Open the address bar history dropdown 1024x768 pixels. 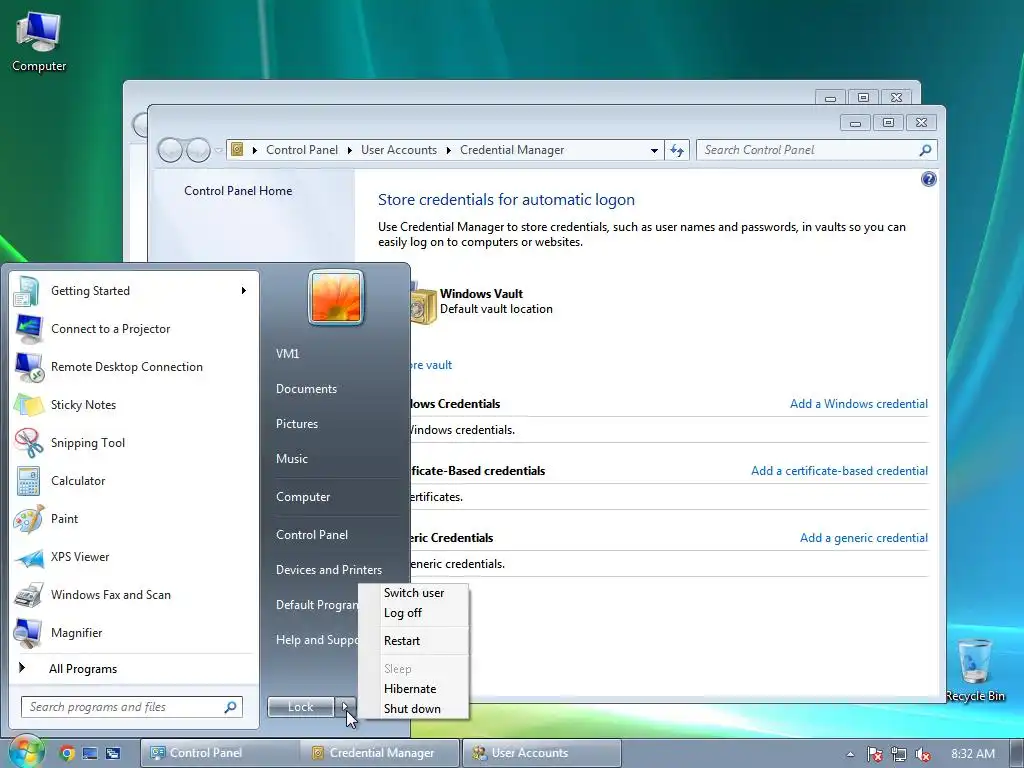[654, 150]
